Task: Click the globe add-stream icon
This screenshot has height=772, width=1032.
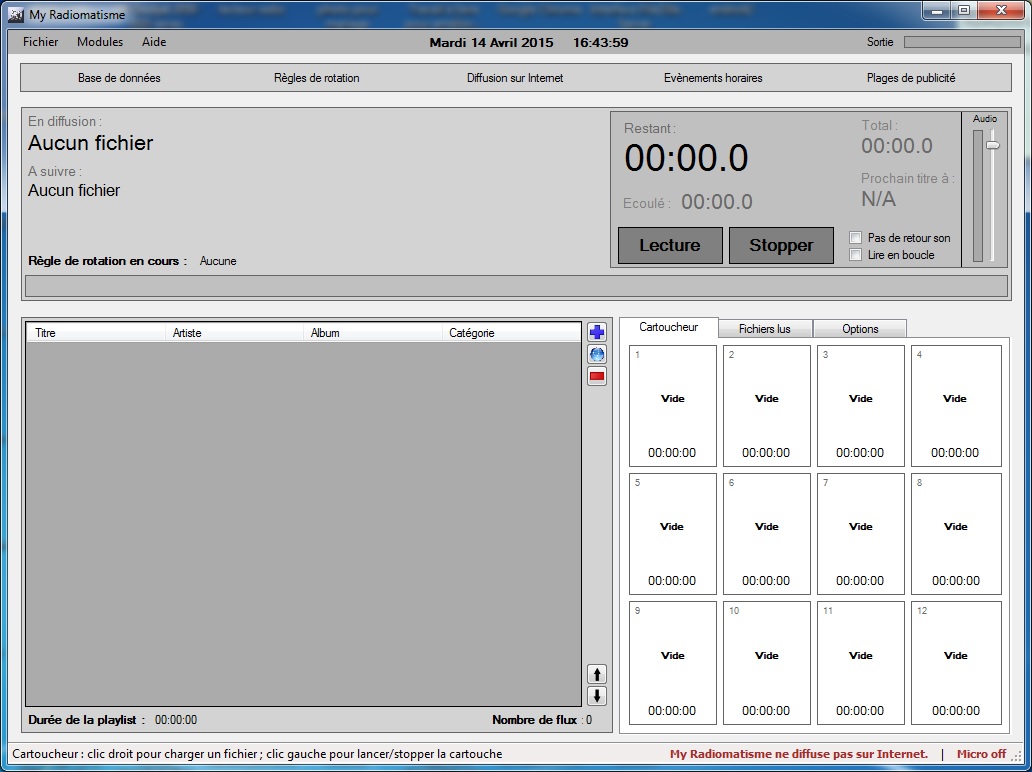Action: 597,354
